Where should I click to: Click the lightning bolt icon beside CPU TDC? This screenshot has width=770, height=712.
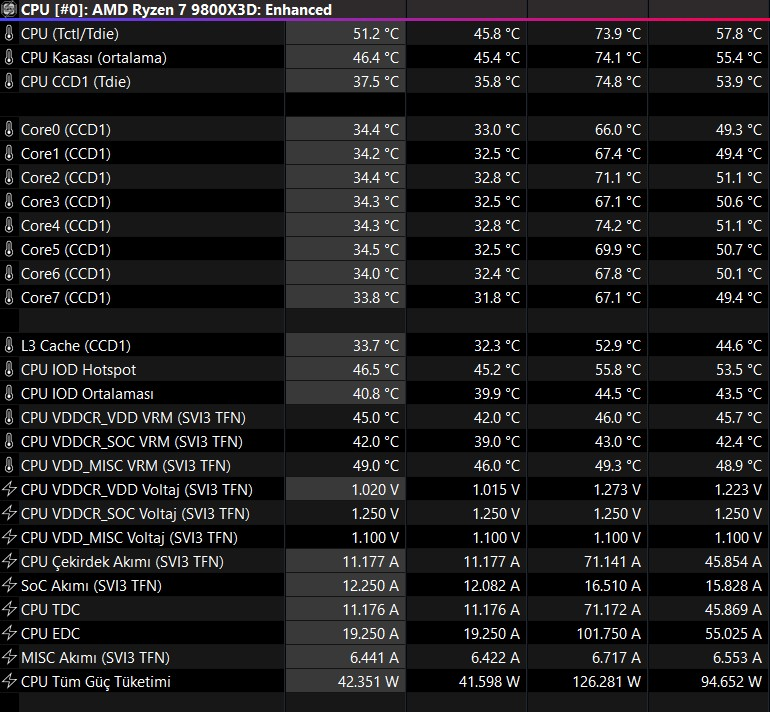tap(9, 609)
